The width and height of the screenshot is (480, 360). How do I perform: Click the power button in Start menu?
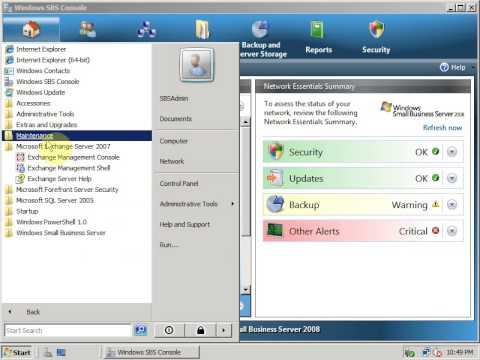(x=169, y=330)
